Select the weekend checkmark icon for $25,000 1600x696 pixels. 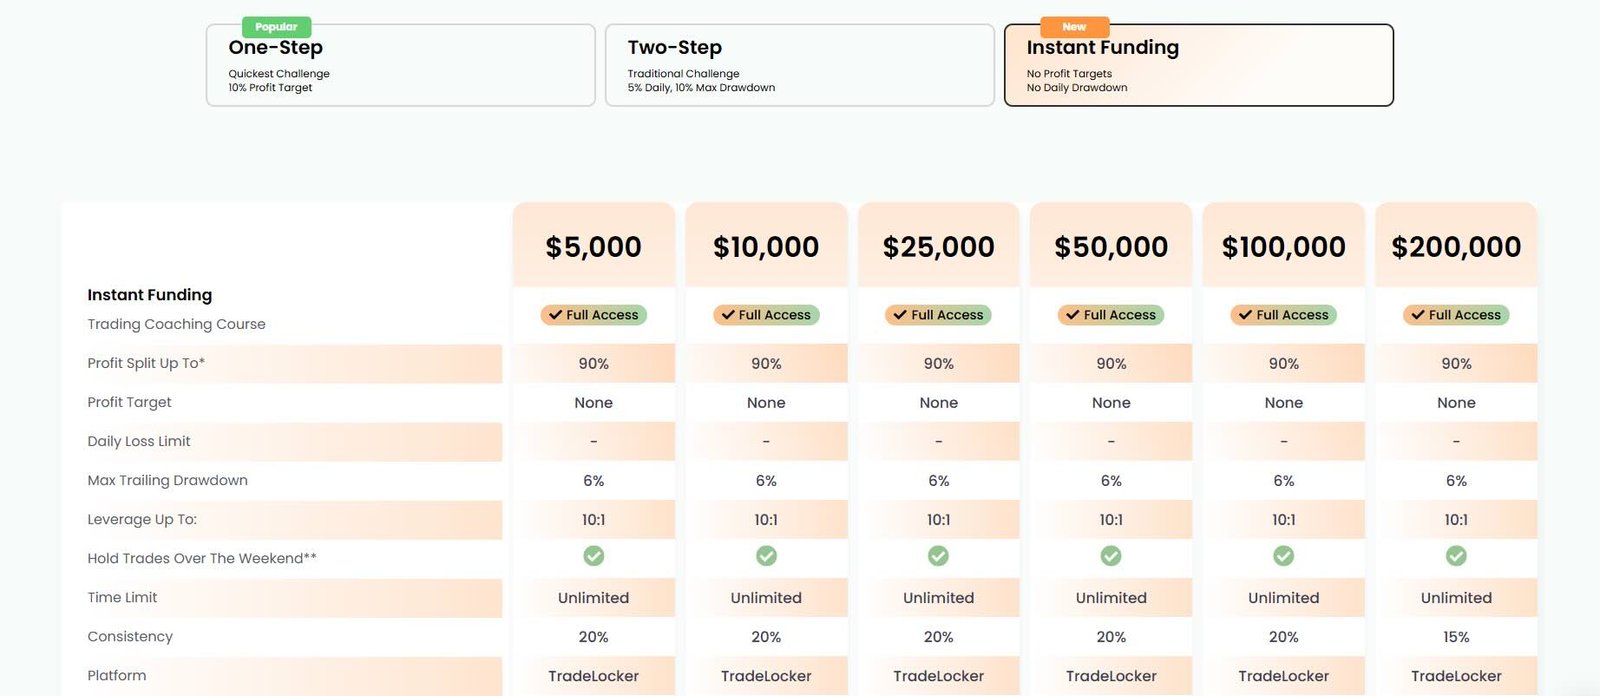(x=938, y=556)
